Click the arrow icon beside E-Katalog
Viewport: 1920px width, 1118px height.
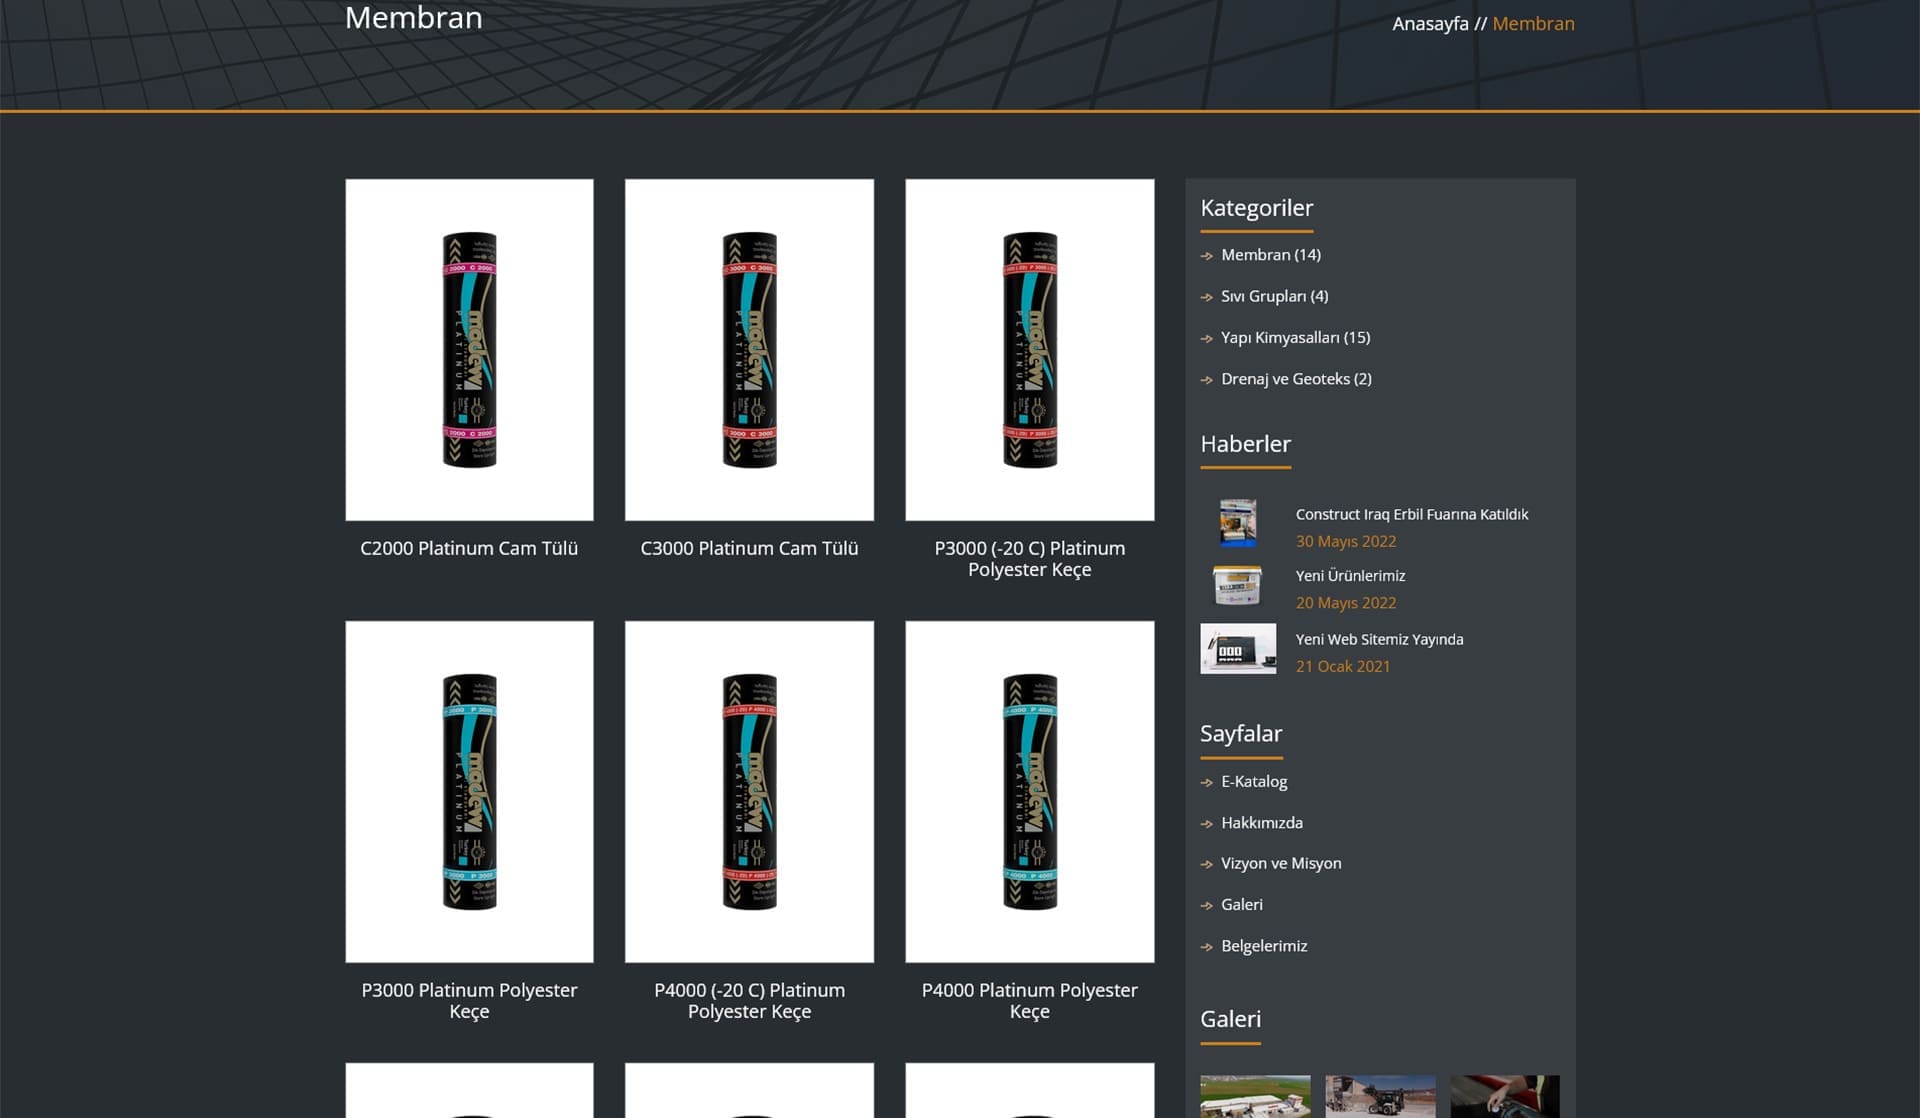pos(1207,783)
